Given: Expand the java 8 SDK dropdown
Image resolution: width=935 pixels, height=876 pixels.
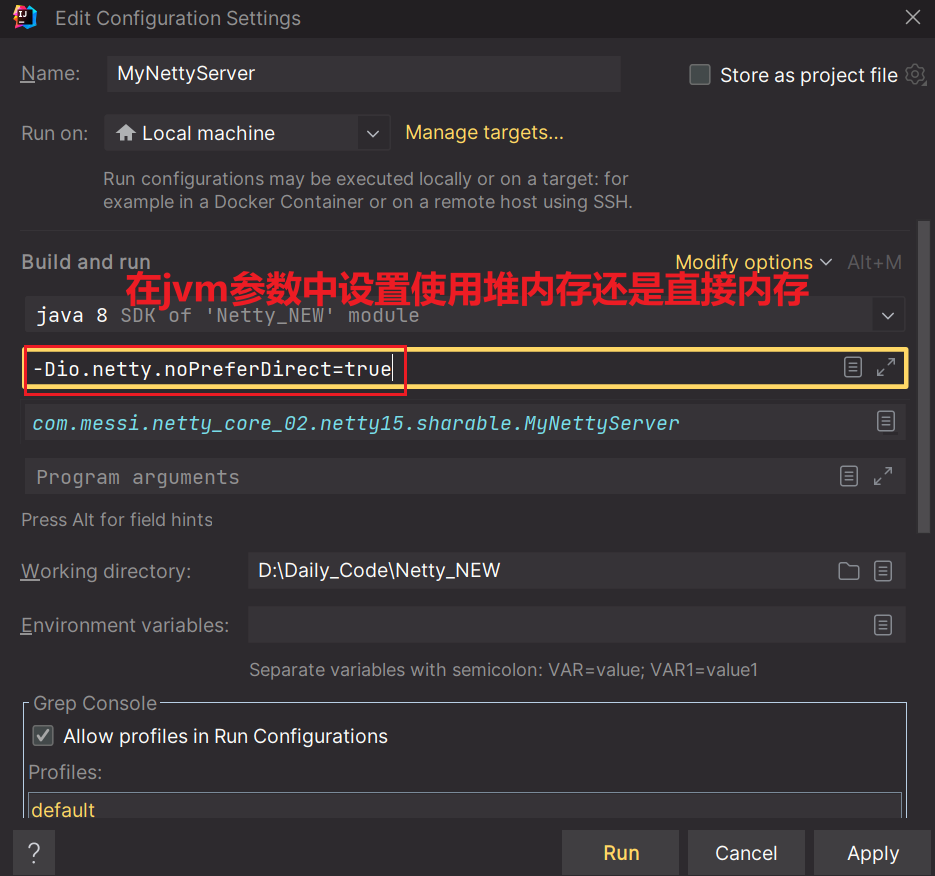Looking at the screenshot, I should pyautogui.click(x=888, y=314).
